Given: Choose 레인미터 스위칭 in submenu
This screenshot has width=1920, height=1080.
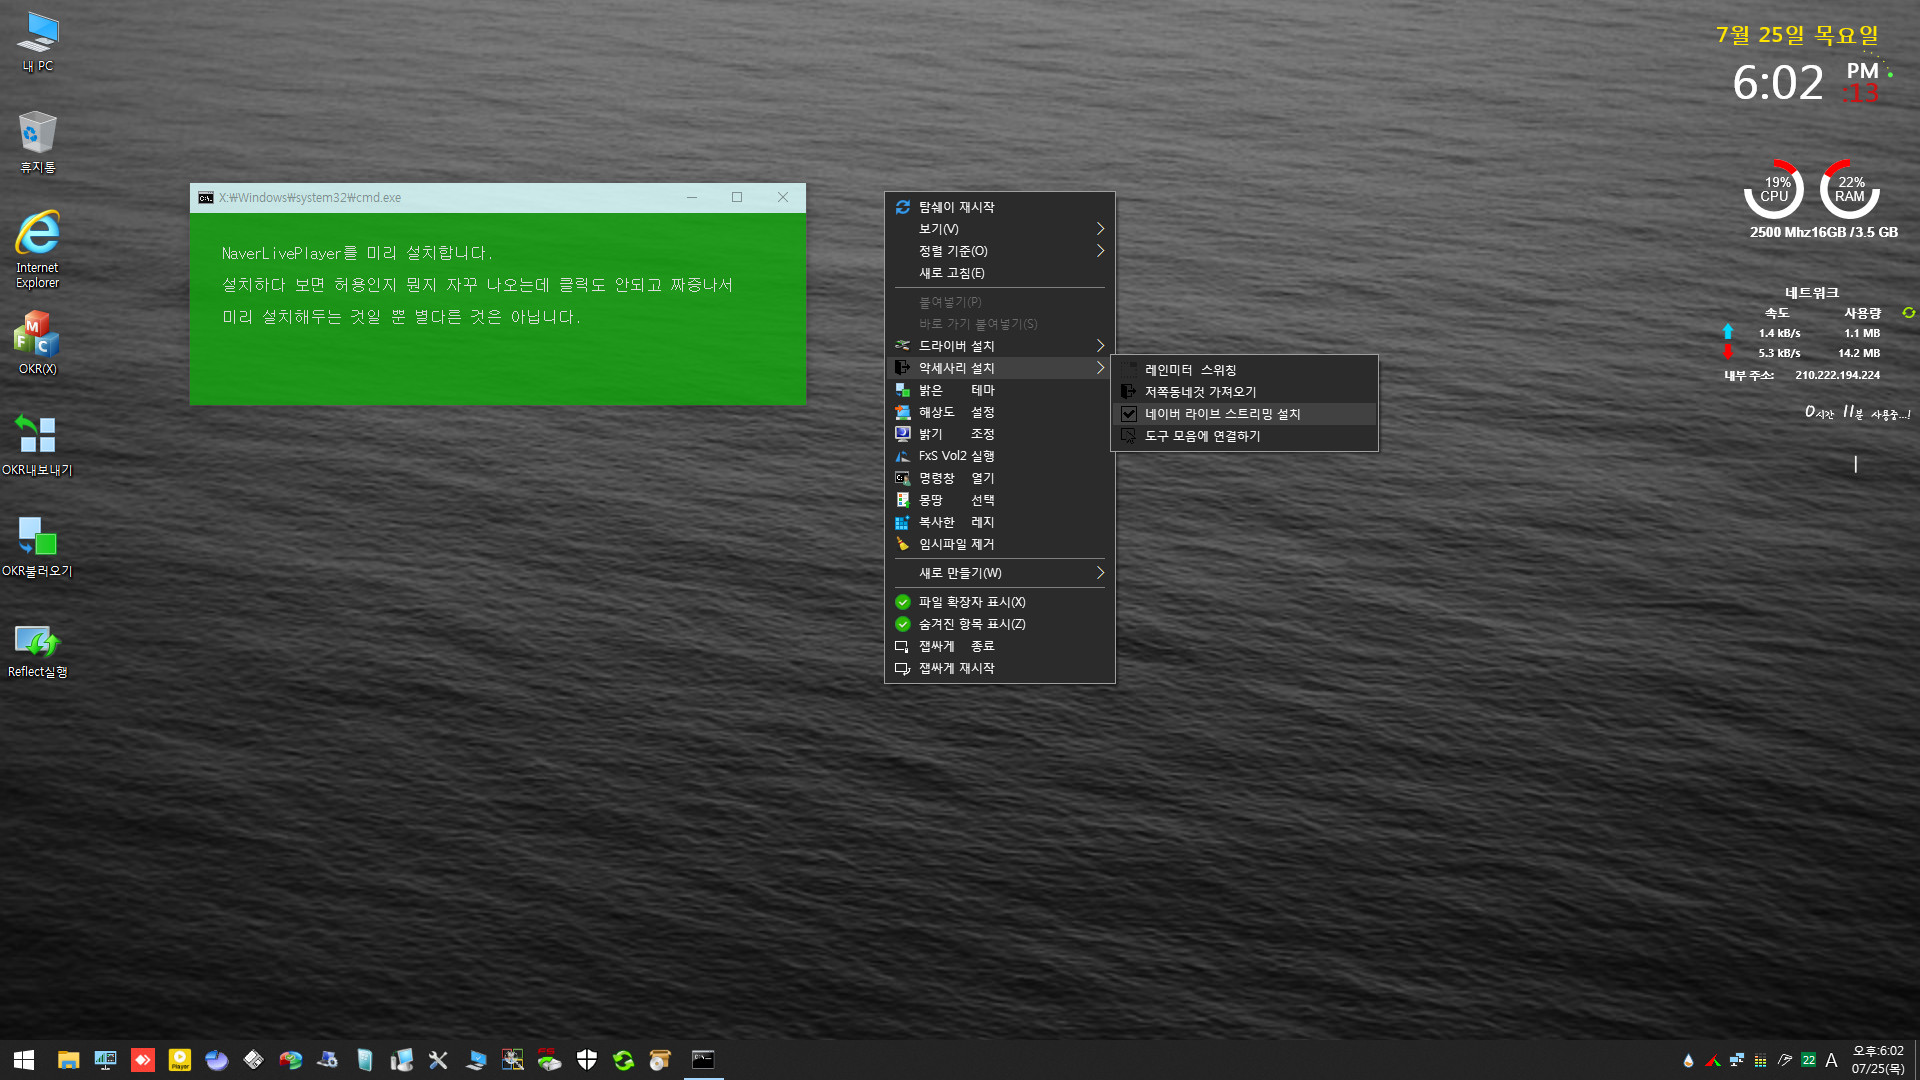Looking at the screenshot, I should pos(1244,370).
